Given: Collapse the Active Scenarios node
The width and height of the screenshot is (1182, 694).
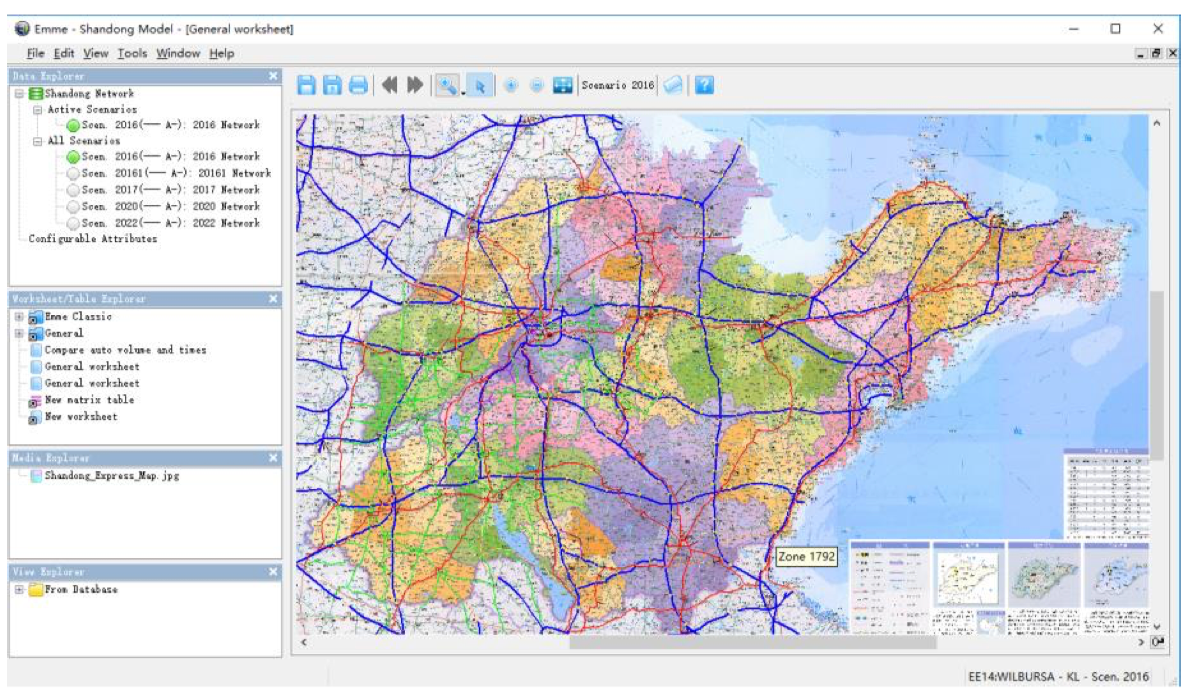Looking at the screenshot, I should (x=37, y=109).
